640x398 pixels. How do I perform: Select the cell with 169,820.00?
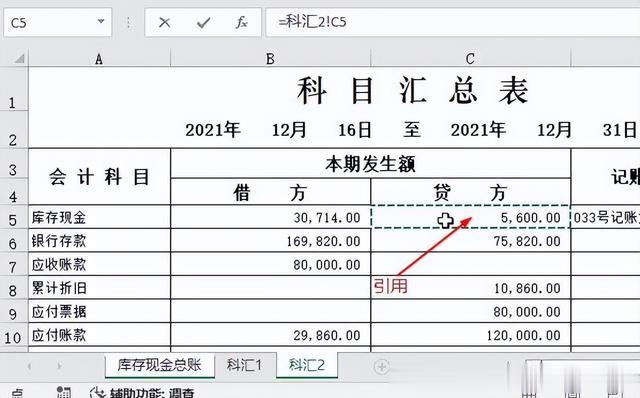tap(270, 240)
